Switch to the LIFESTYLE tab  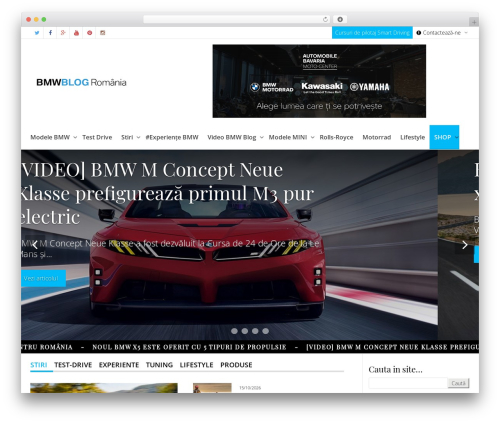click(x=196, y=365)
